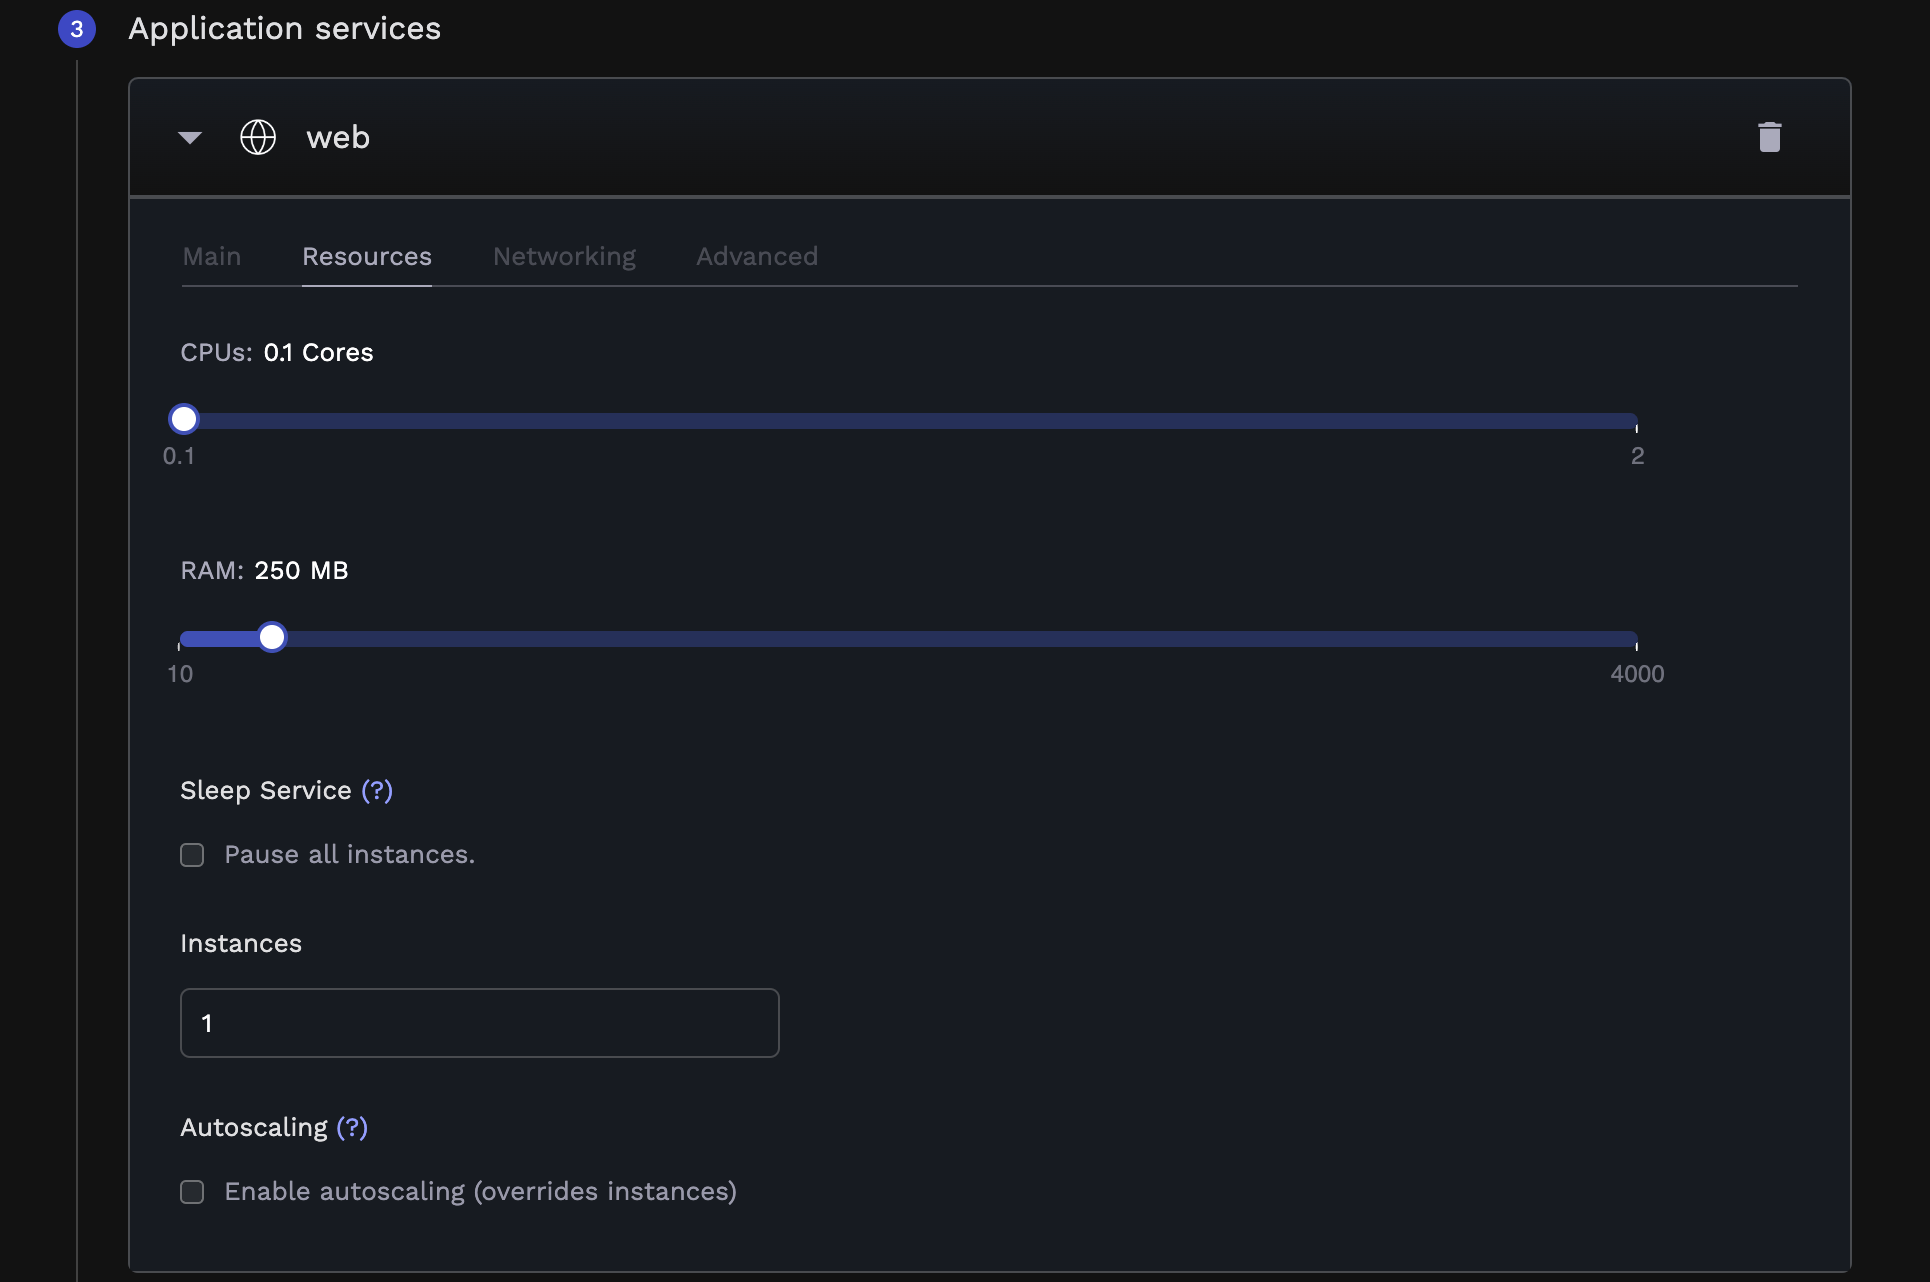
Task: Check the Pause all instances checkbox
Action: coord(192,855)
